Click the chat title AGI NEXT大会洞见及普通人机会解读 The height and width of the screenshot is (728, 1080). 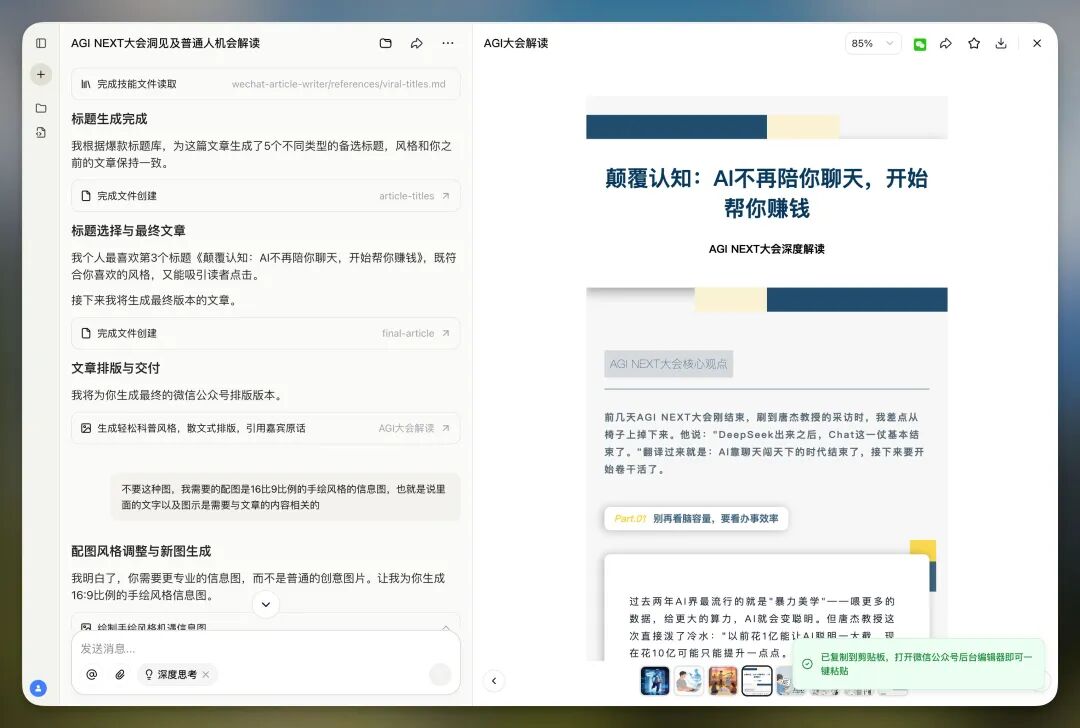(165, 43)
